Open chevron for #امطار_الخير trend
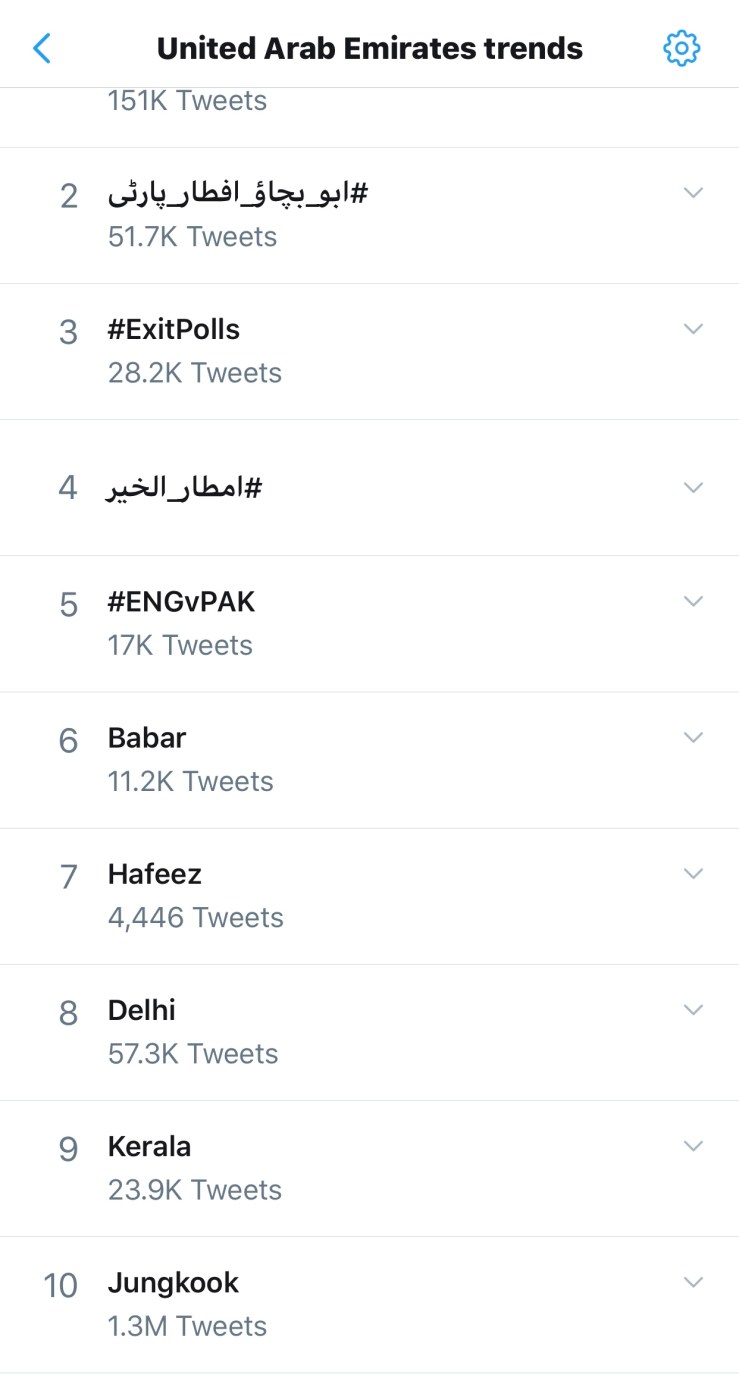Screen dimensions: 739x1378 [693, 487]
